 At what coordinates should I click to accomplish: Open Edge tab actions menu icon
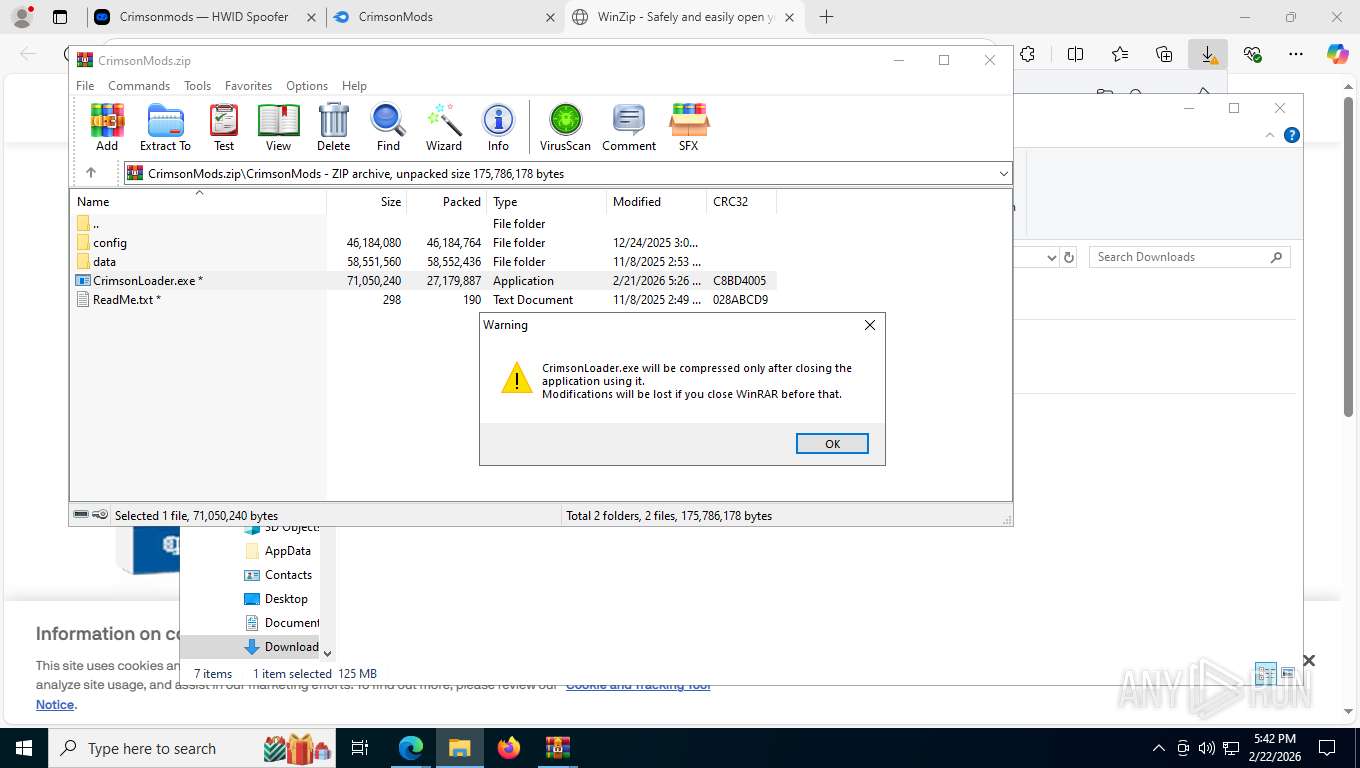tap(60, 17)
